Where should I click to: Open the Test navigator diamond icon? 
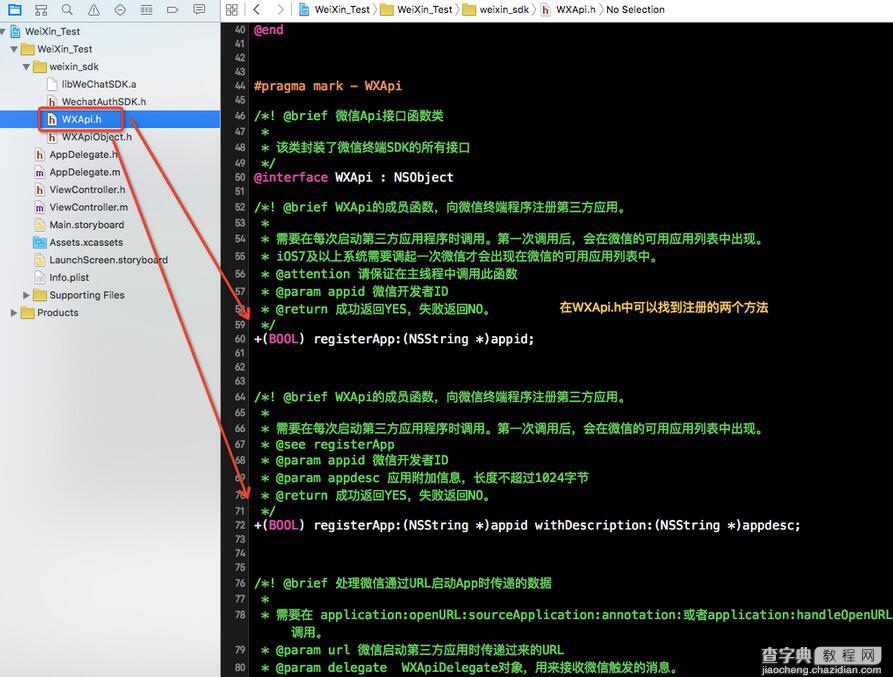point(120,9)
